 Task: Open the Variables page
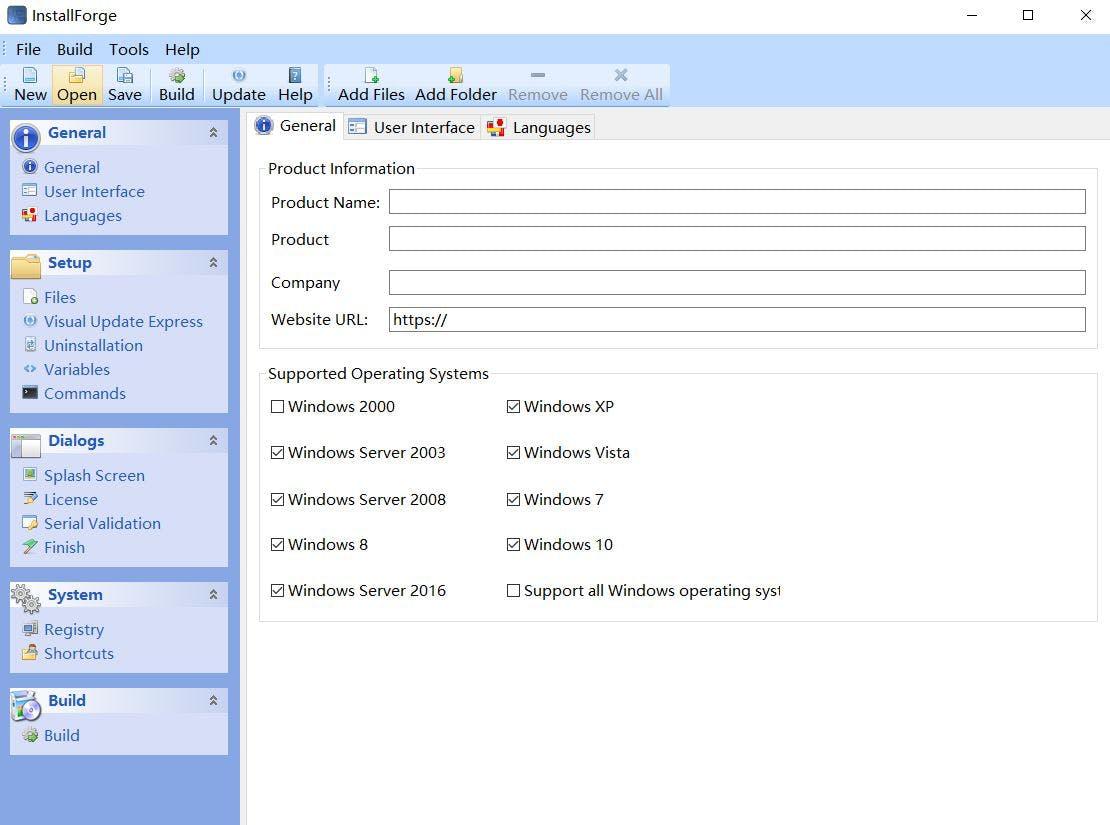pos(76,370)
